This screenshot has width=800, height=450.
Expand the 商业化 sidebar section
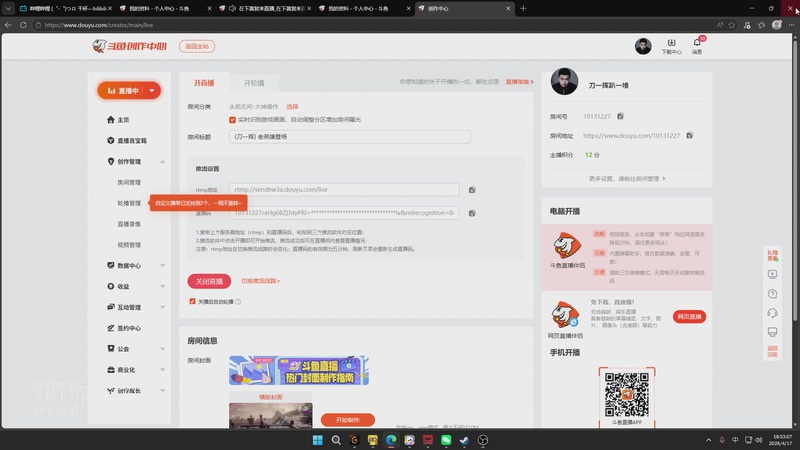click(162, 370)
